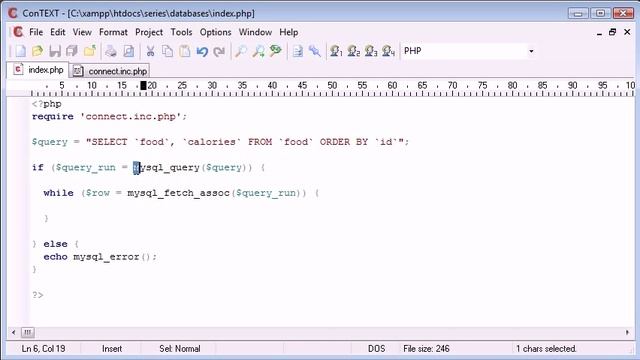640x360 pixels.
Task: Click 'mysql_fetch_assoc' in the while line
Action: (178, 193)
